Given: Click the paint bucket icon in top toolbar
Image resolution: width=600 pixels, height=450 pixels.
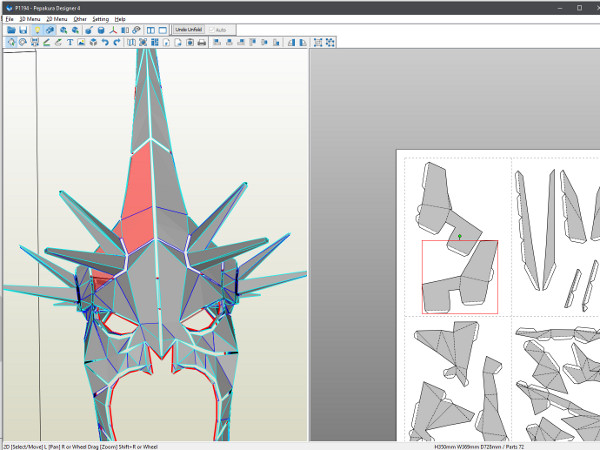Looking at the screenshot, I should tap(88, 30).
